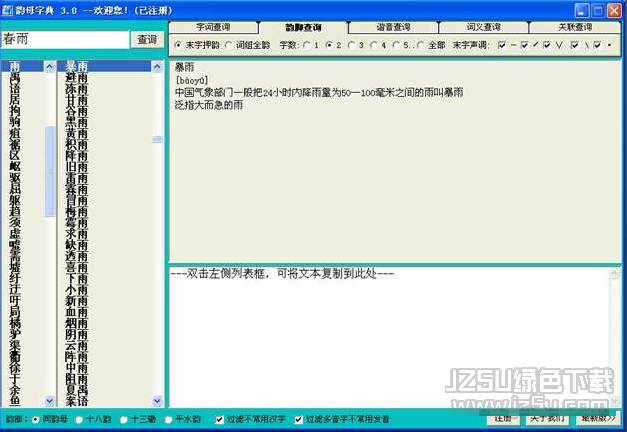Click the character list scrollbar thumb
627x432 pixels.
coord(50,171)
